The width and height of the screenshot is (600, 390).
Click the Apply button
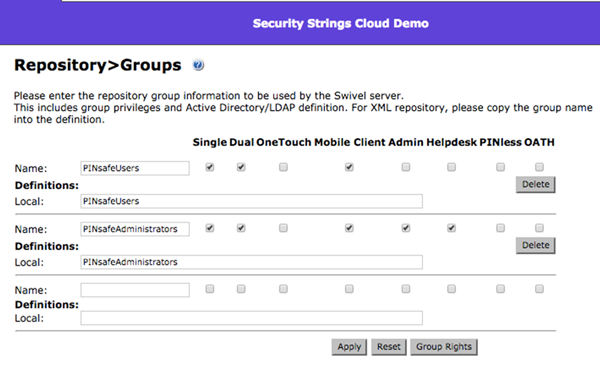tap(349, 347)
